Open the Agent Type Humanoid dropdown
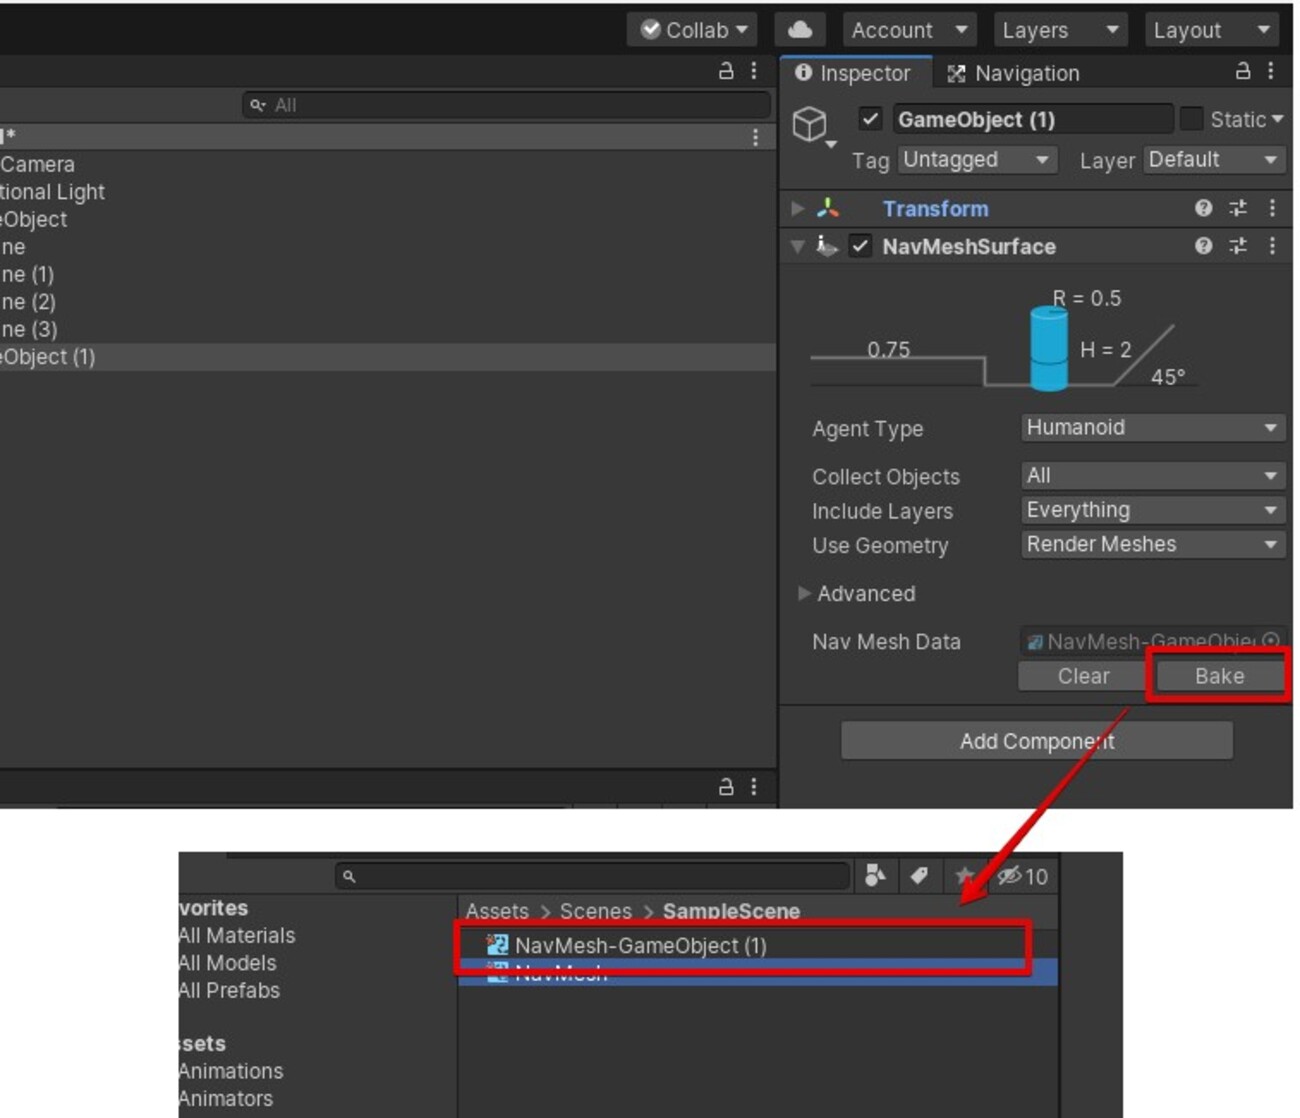 point(1152,428)
